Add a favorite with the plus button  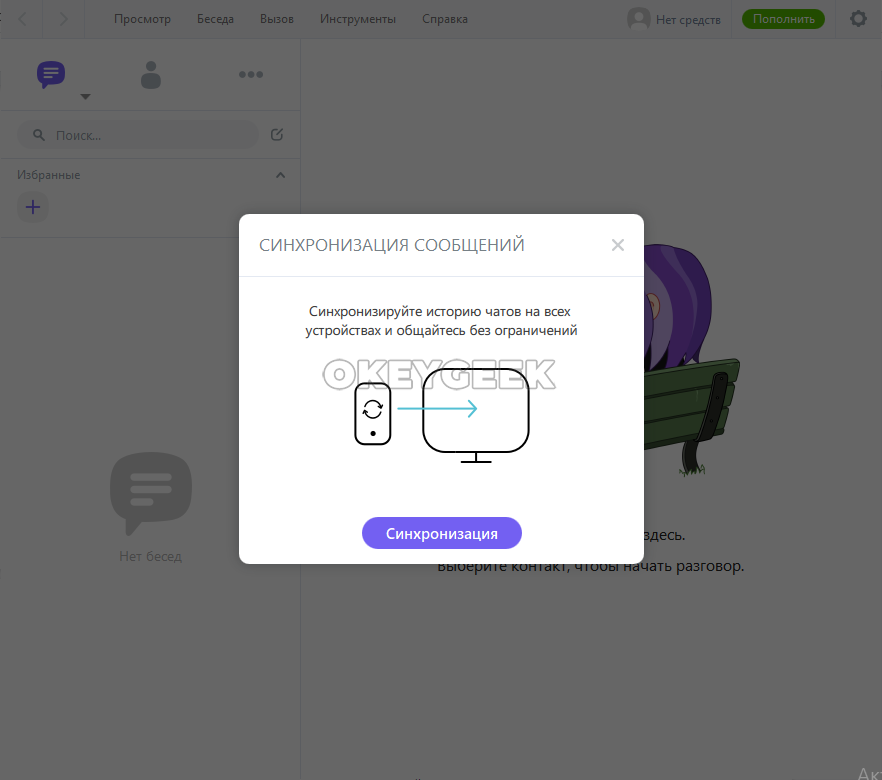tap(33, 207)
